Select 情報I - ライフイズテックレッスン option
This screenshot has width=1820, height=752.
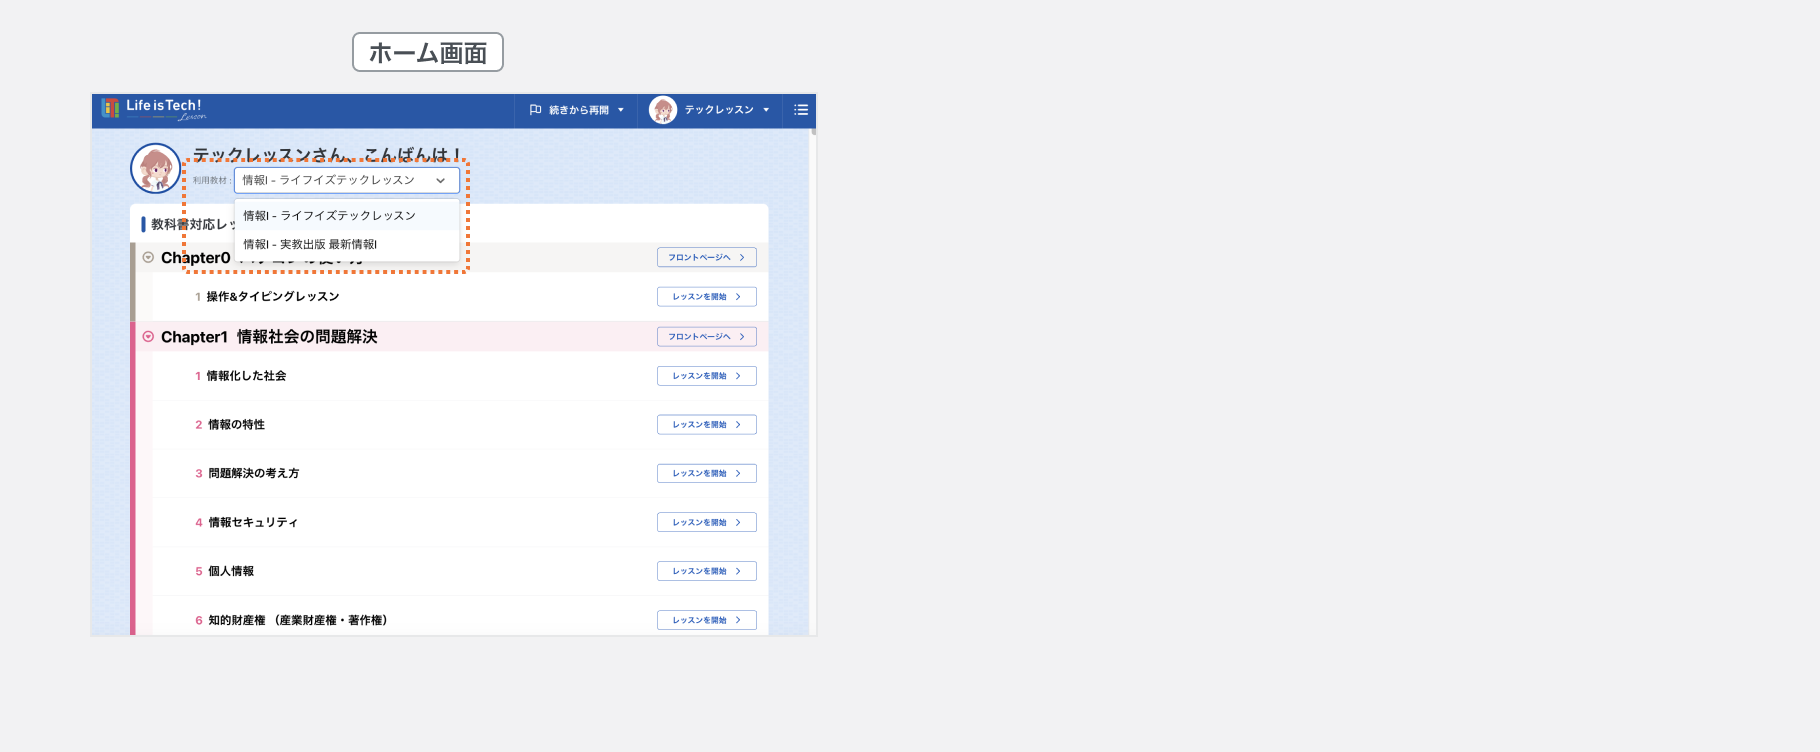pyautogui.click(x=347, y=215)
